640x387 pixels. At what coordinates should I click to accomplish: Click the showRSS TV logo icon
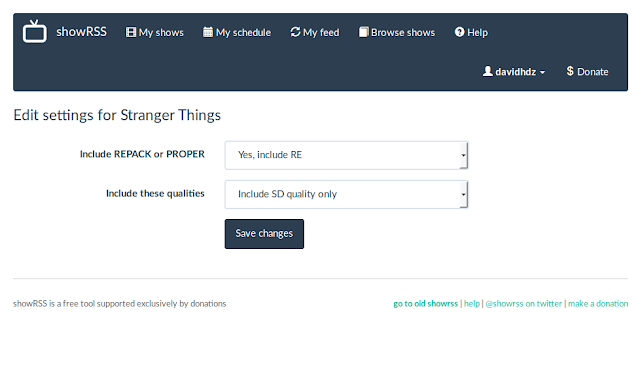tap(35, 31)
